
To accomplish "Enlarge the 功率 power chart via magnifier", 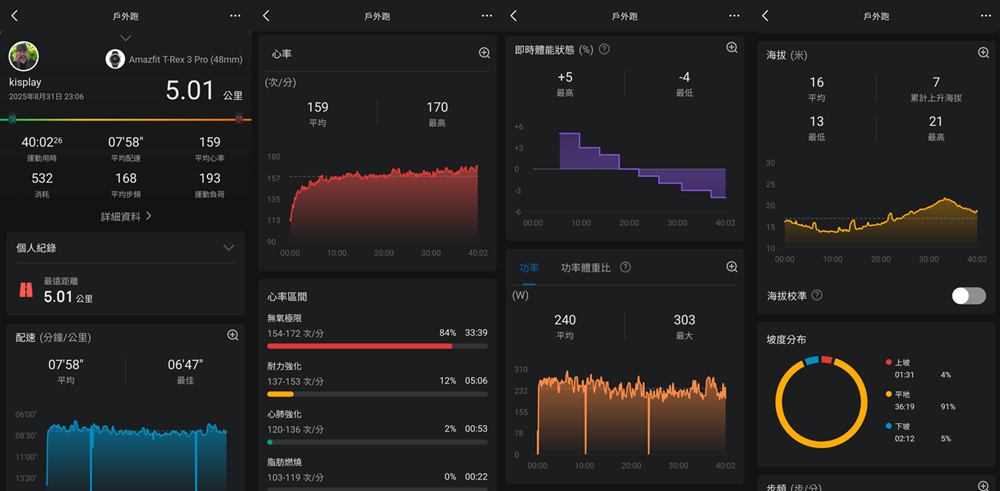I will pyautogui.click(x=731, y=267).
